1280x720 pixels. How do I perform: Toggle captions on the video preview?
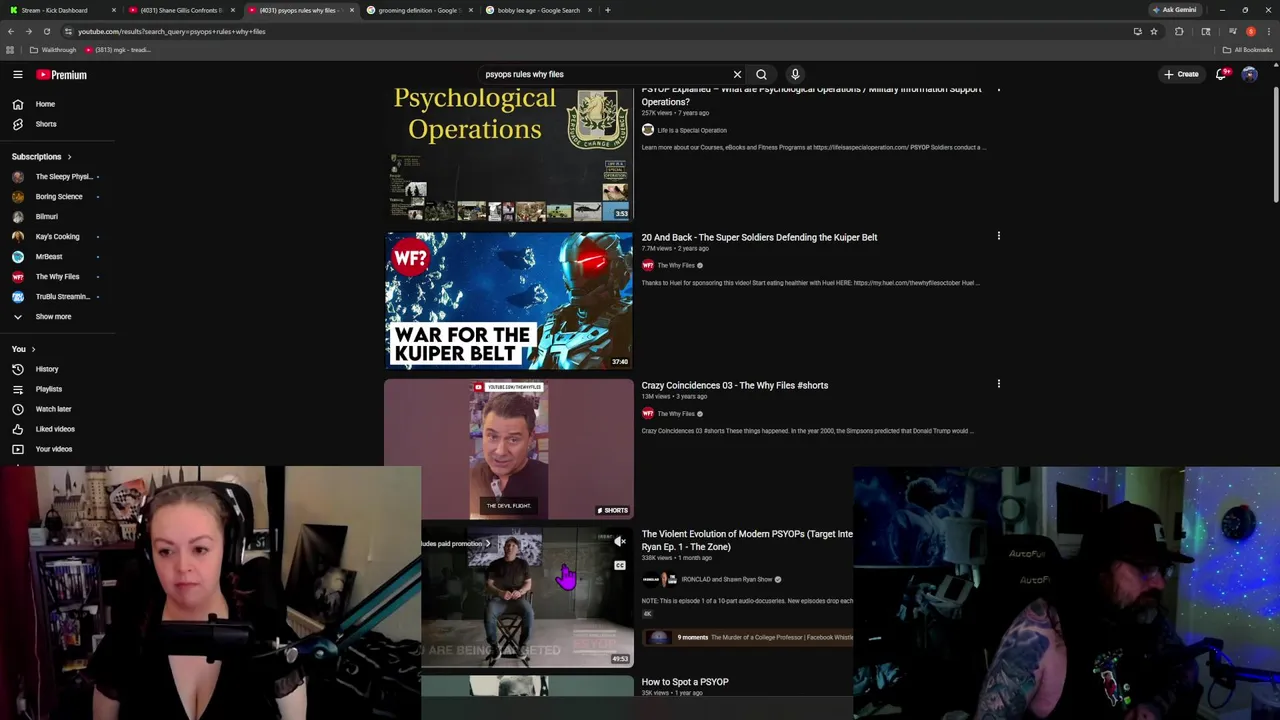click(620, 566)
